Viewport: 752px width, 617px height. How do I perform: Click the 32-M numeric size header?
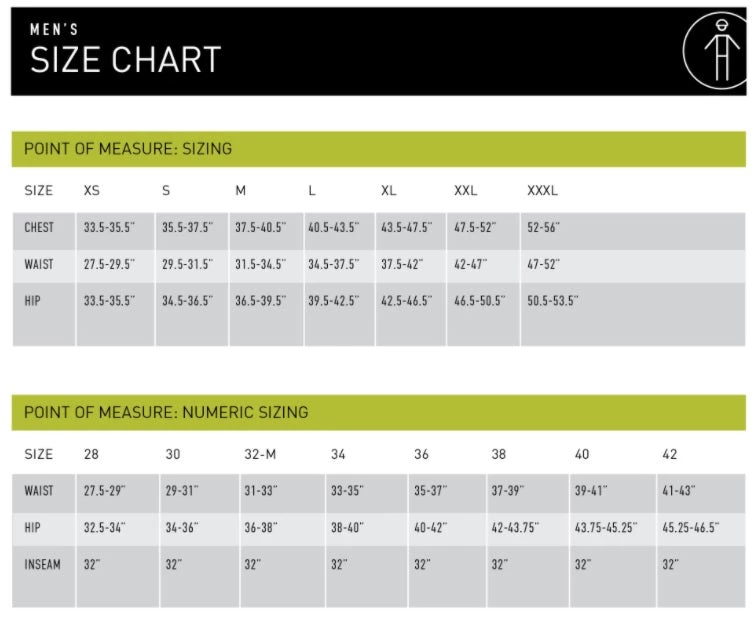pos(260,454)
